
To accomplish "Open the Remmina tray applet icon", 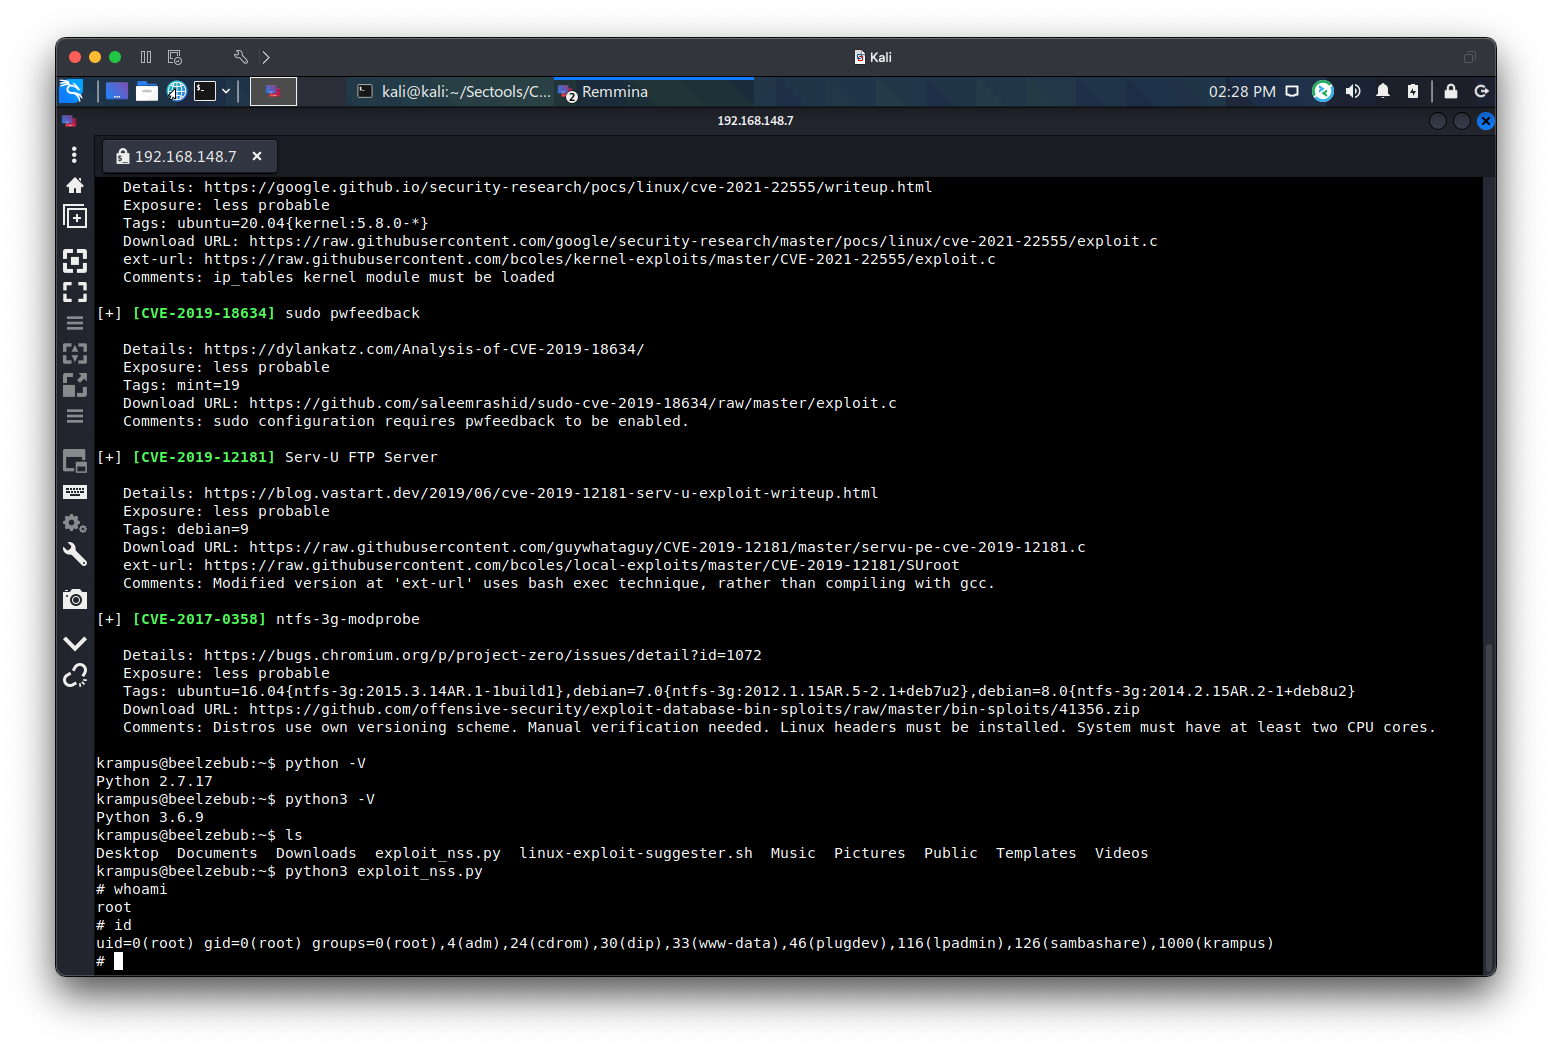I will [1323, 91].
